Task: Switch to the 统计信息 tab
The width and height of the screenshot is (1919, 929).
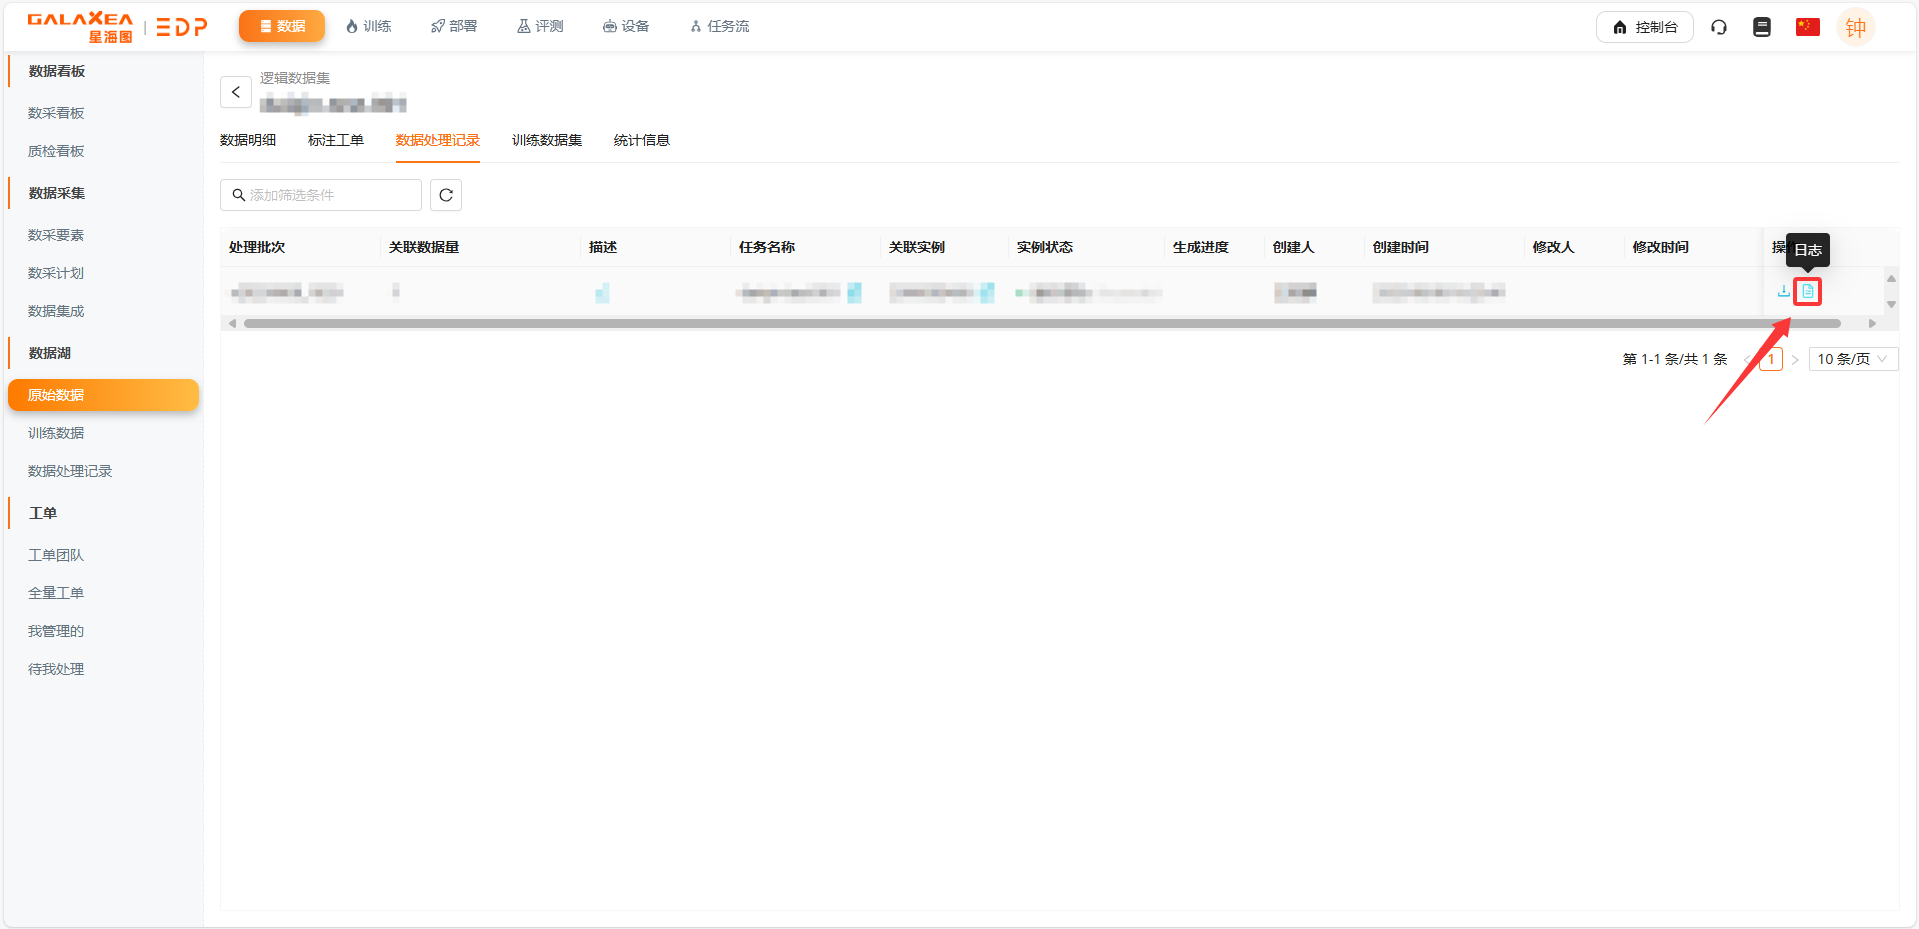Action: (x=641, y=140)
